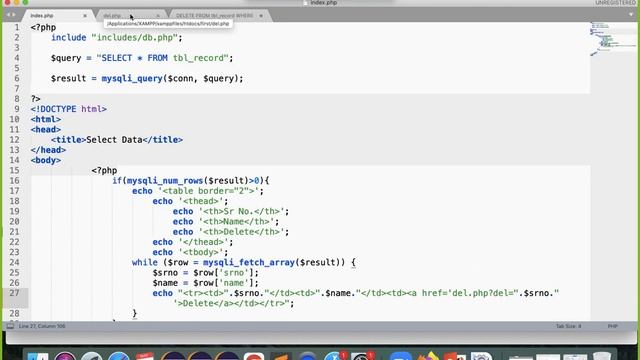
Task: Click the index.php document icon in title bar
Action: [x=306, y=3]
